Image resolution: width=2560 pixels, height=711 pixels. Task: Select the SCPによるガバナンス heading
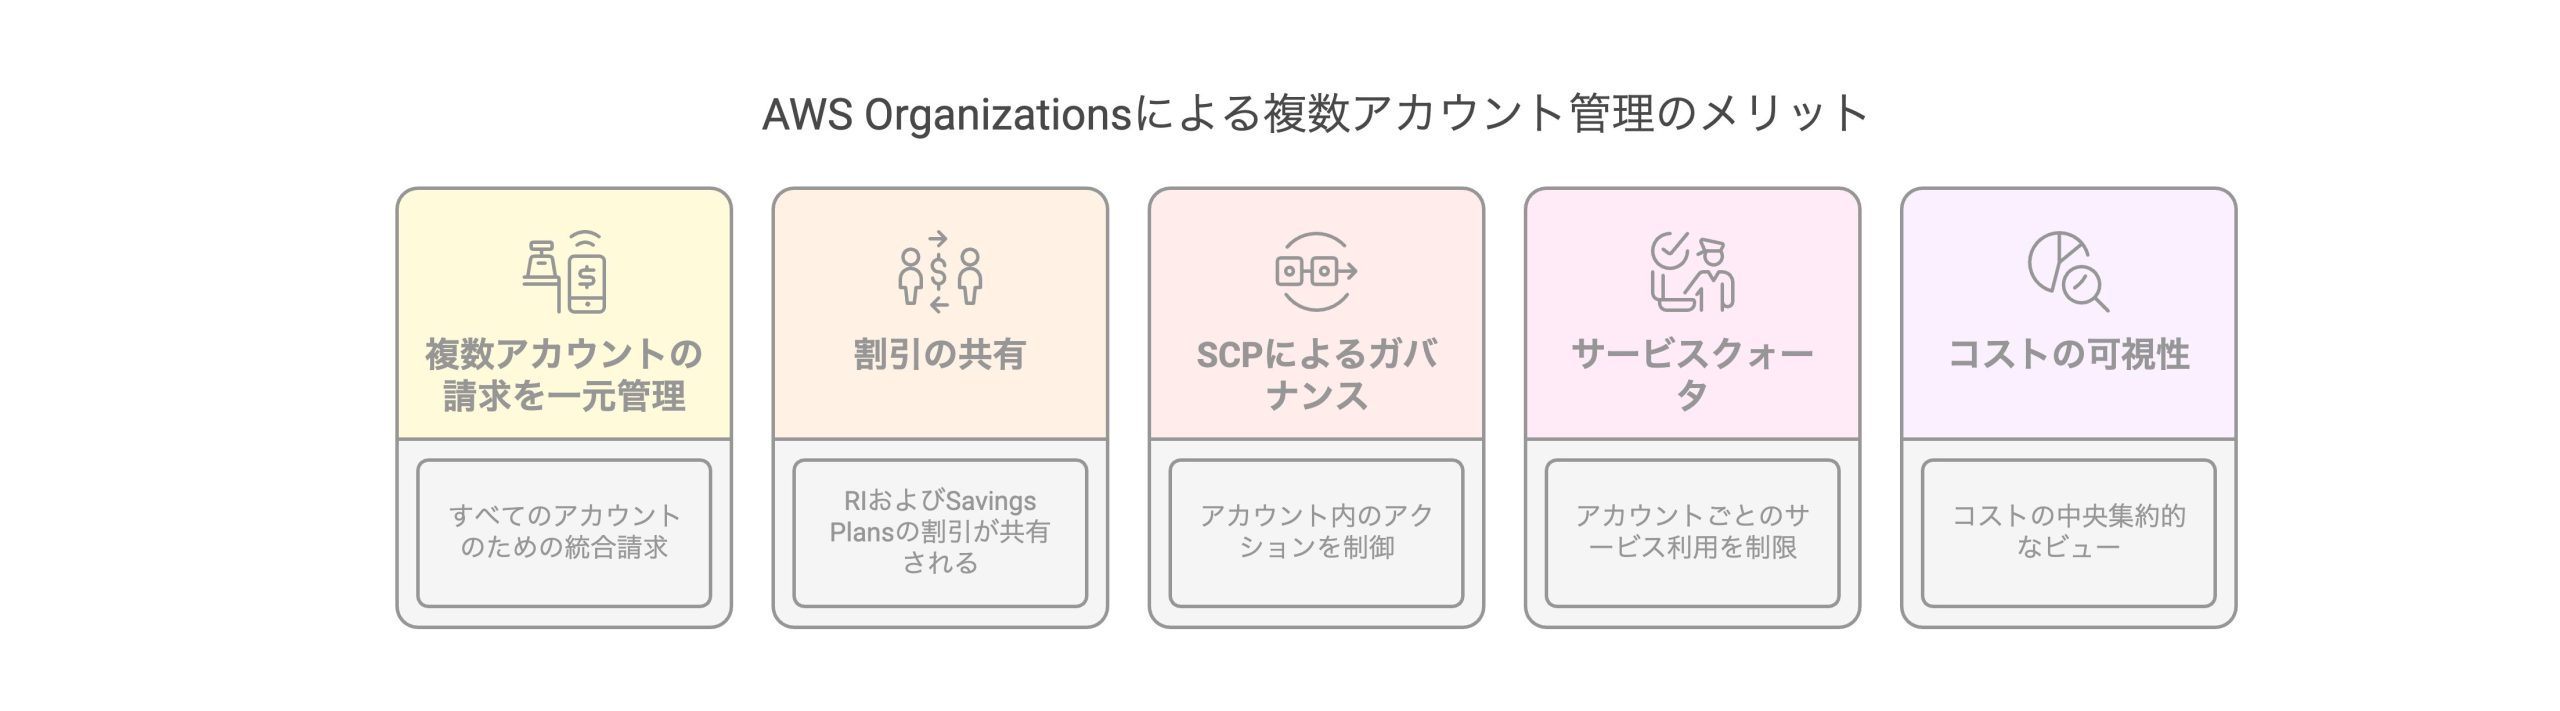[1316, 375]
